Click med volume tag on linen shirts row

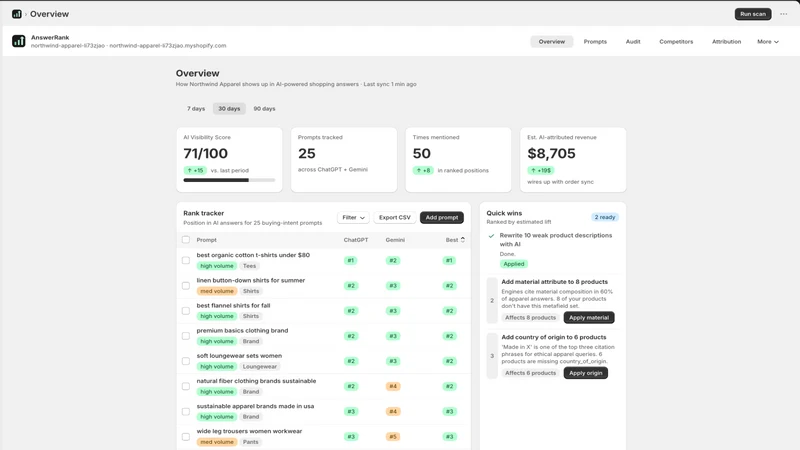(x=217, y=291)
